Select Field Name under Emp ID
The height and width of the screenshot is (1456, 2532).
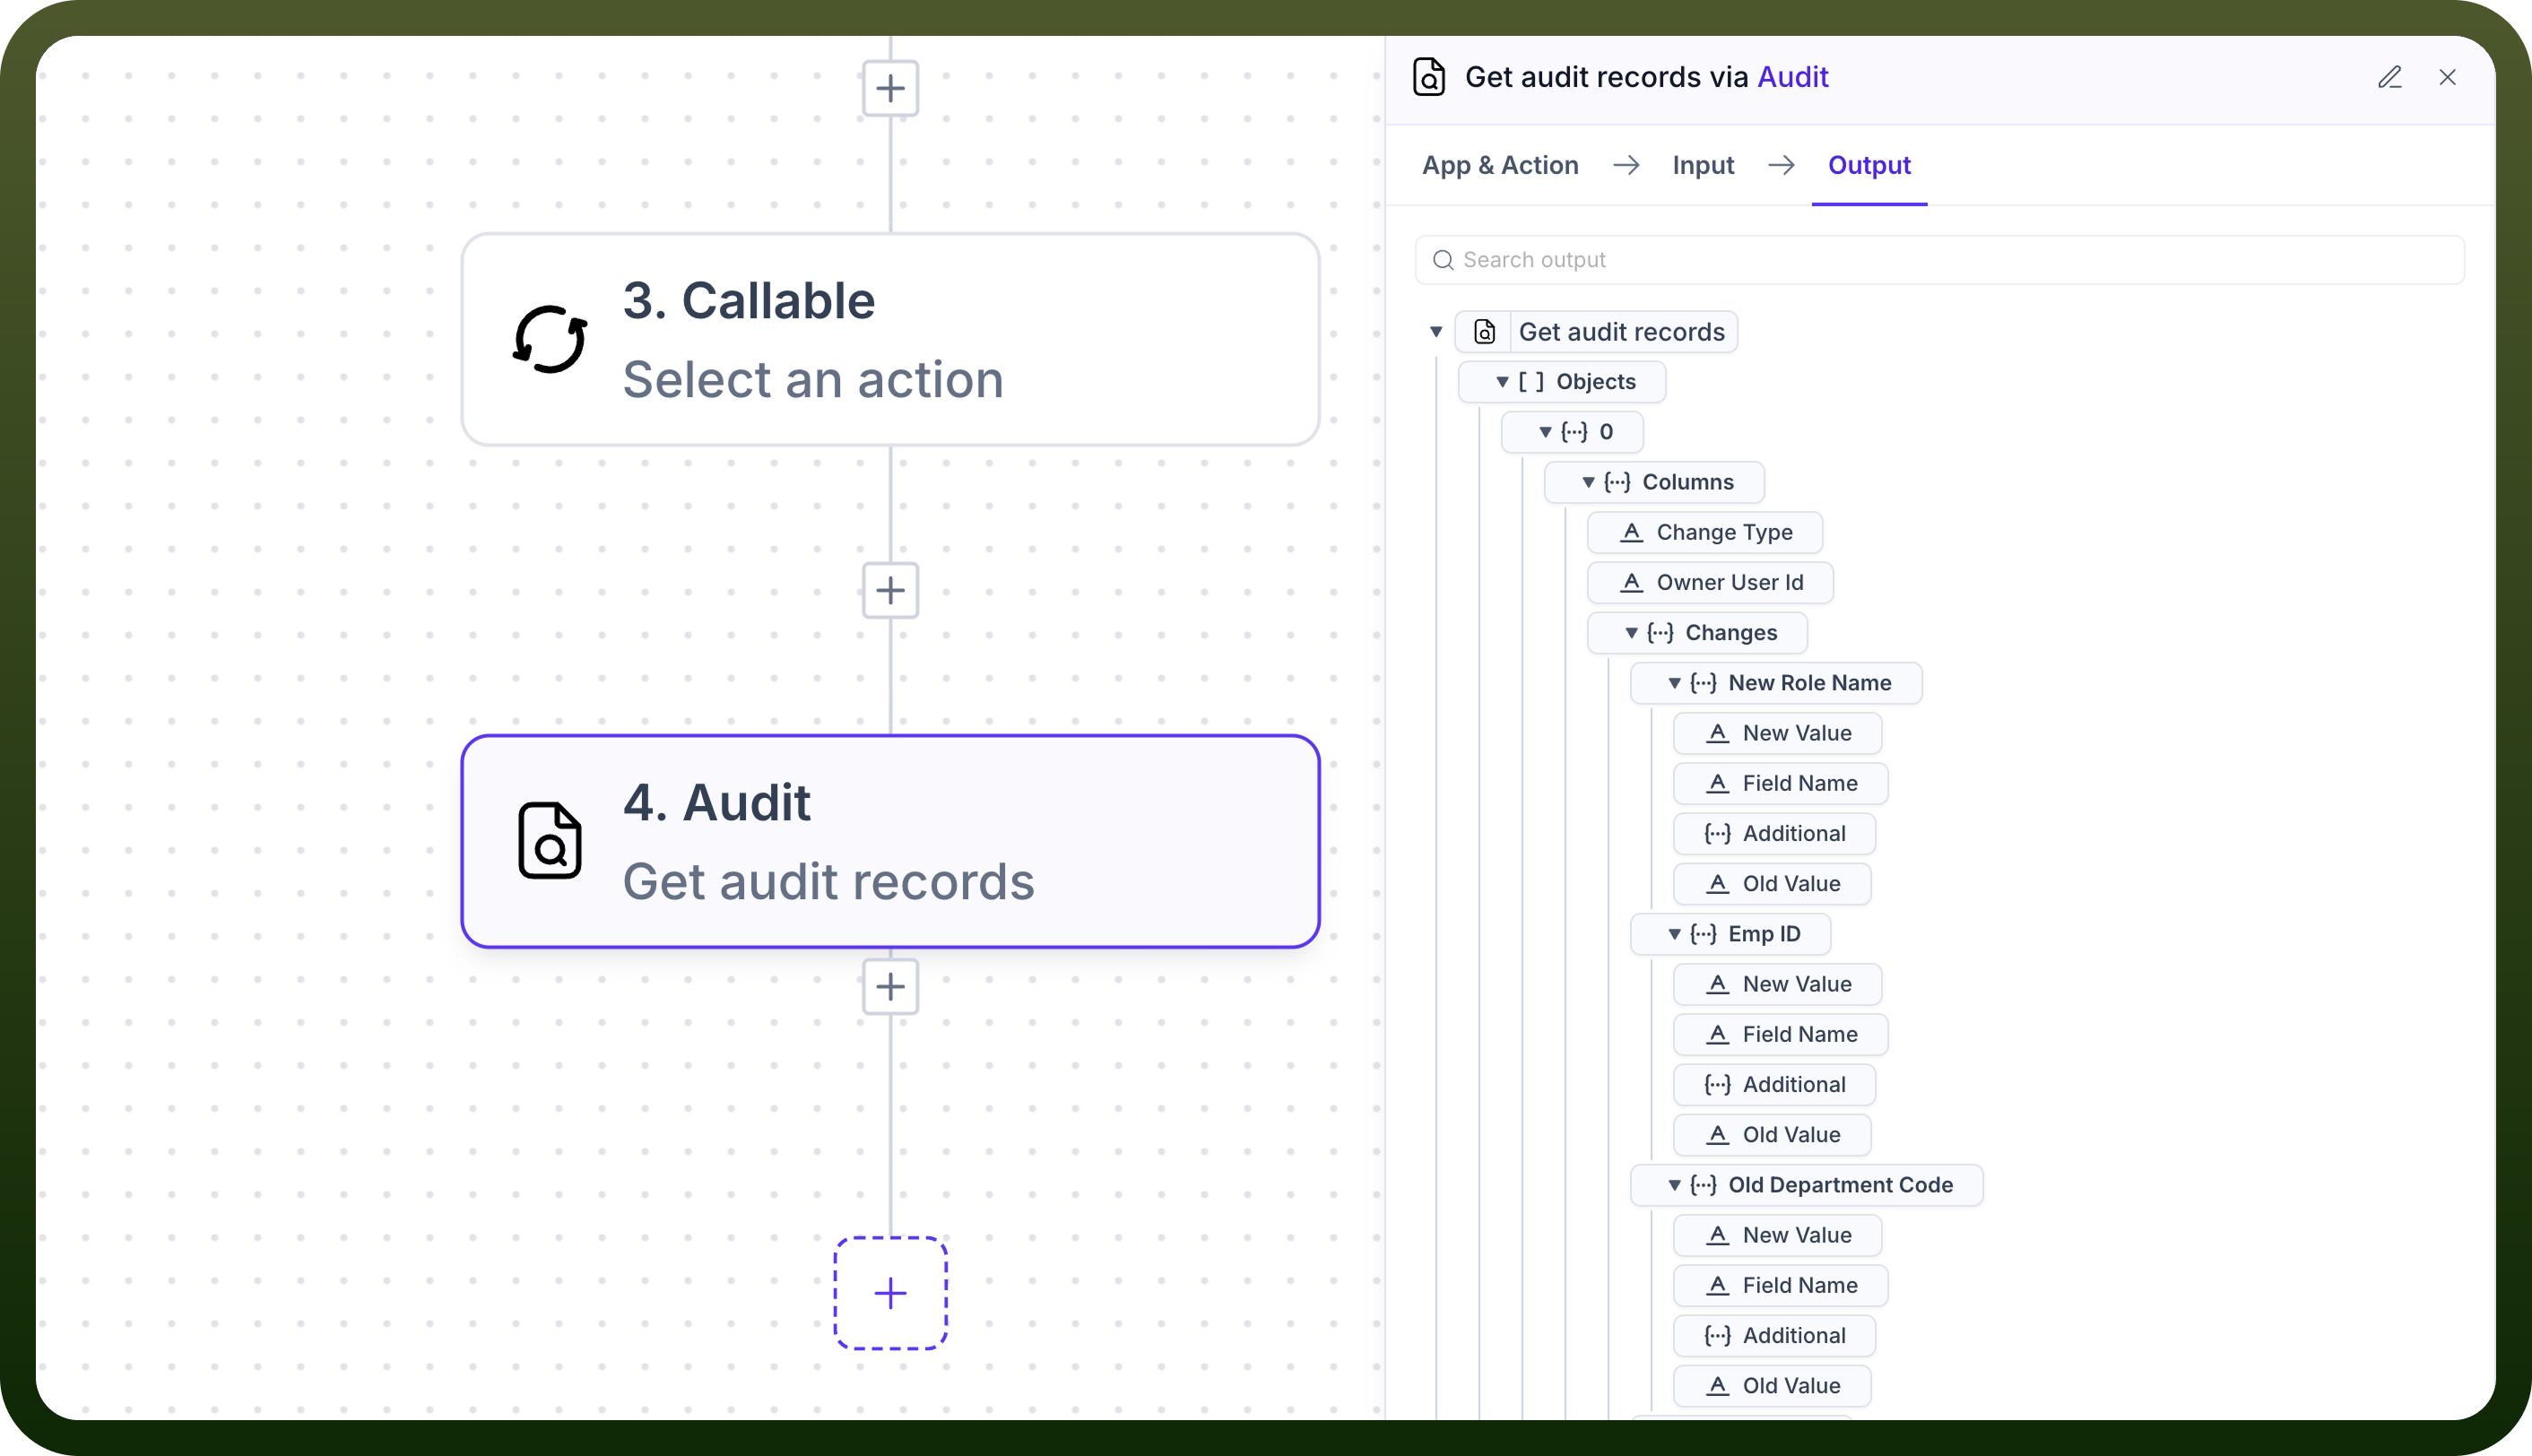(1780, 1034)
